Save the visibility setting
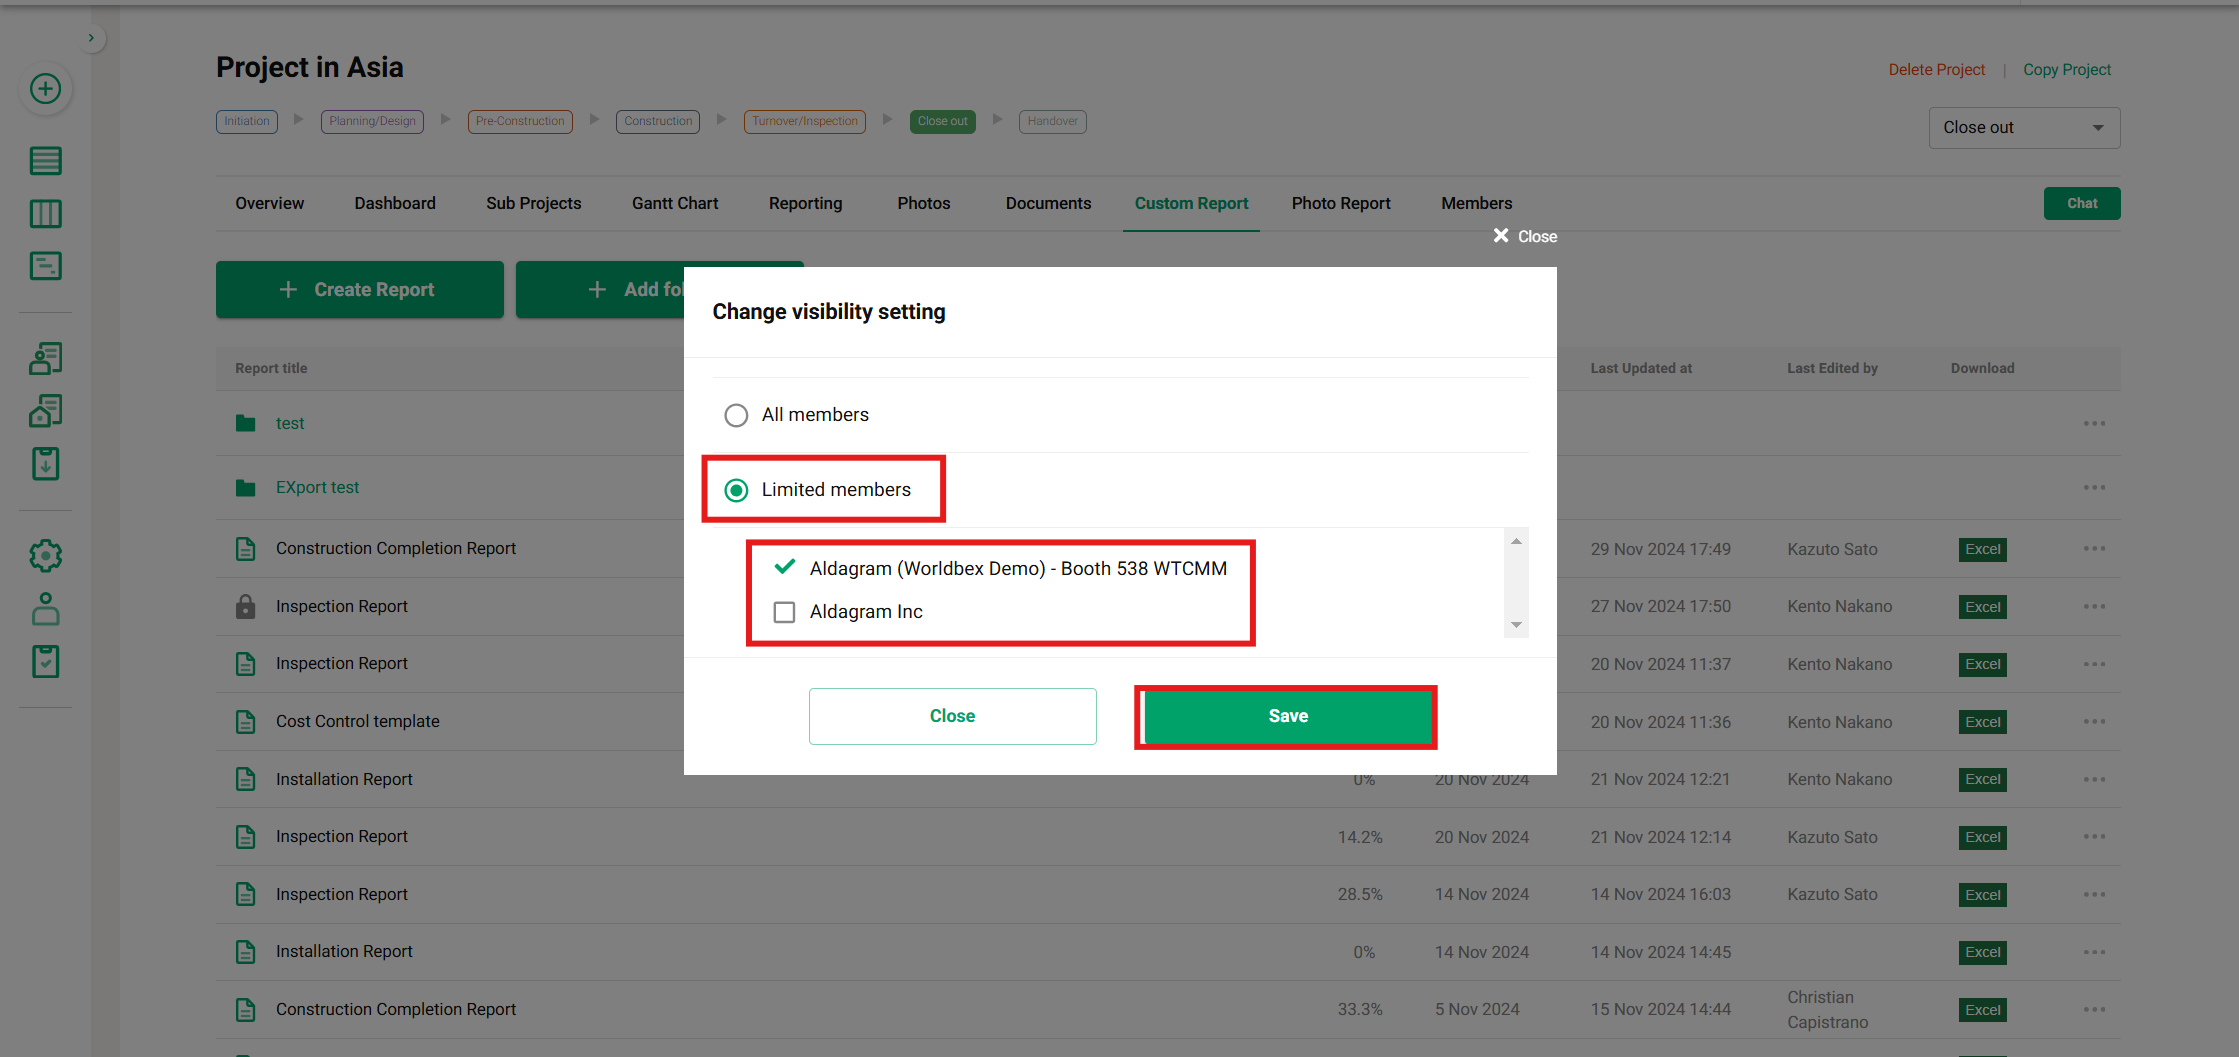 [1287, 716]
